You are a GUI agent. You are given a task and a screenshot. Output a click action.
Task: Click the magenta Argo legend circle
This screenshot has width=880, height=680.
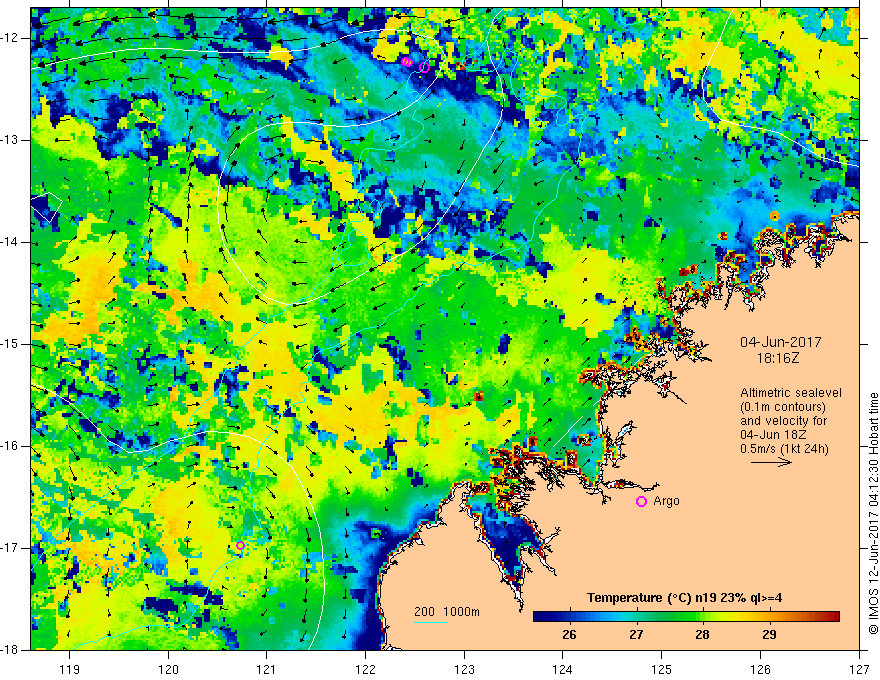click(641, 502)
